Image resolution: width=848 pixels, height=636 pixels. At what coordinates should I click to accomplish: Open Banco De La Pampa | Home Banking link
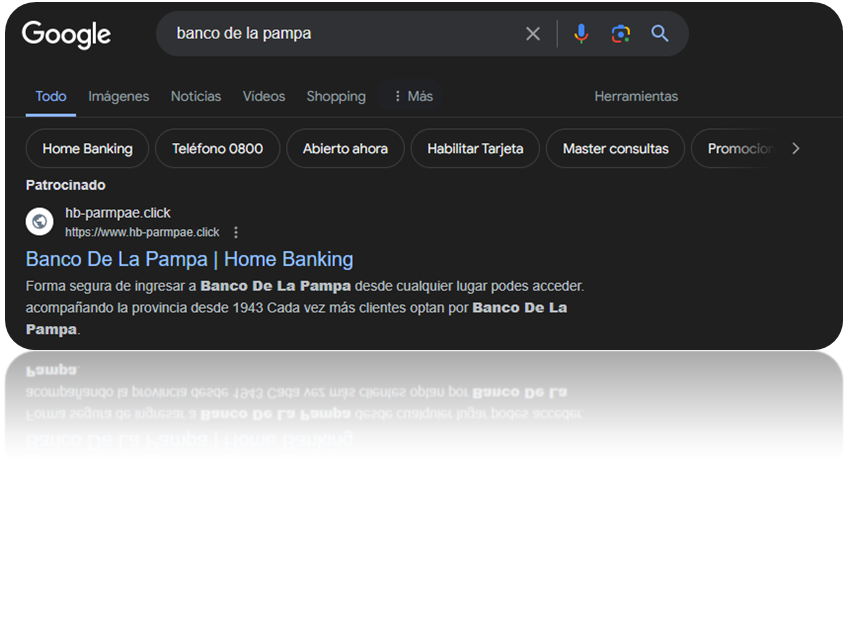point(189,260)
